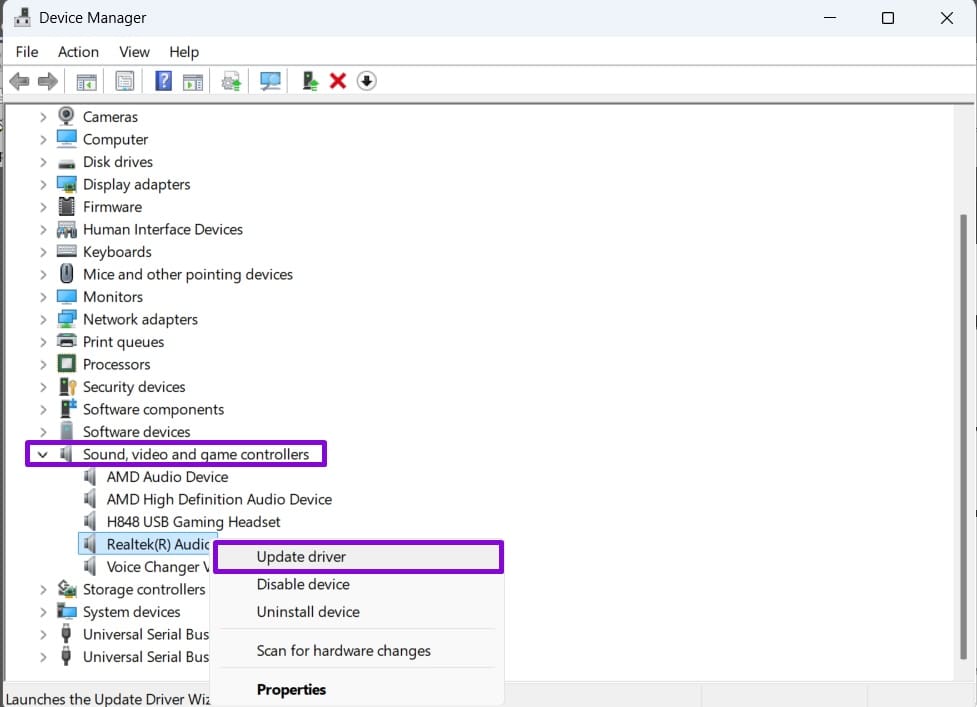Choose Scan for hardware changes in context menu

pos(358,650)
